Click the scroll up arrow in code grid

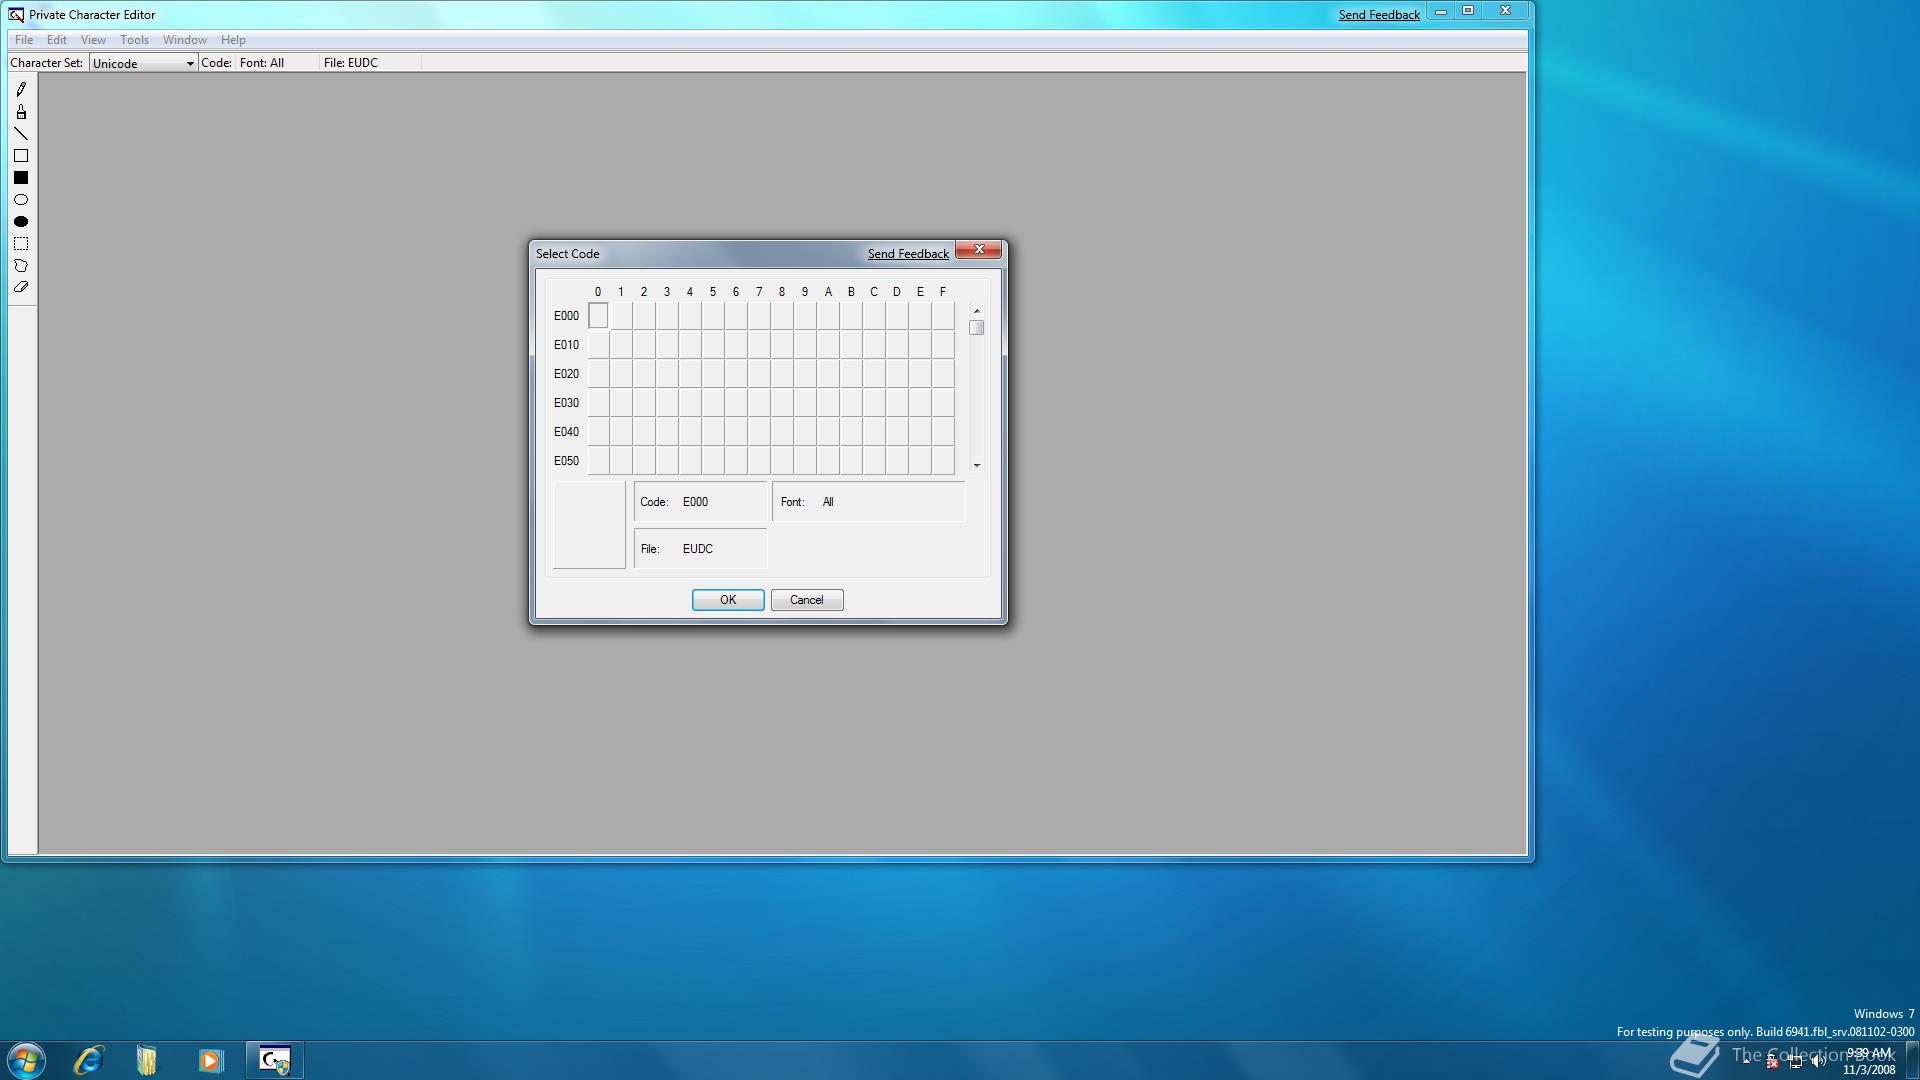pyautogui.click(x=977, y=311)
